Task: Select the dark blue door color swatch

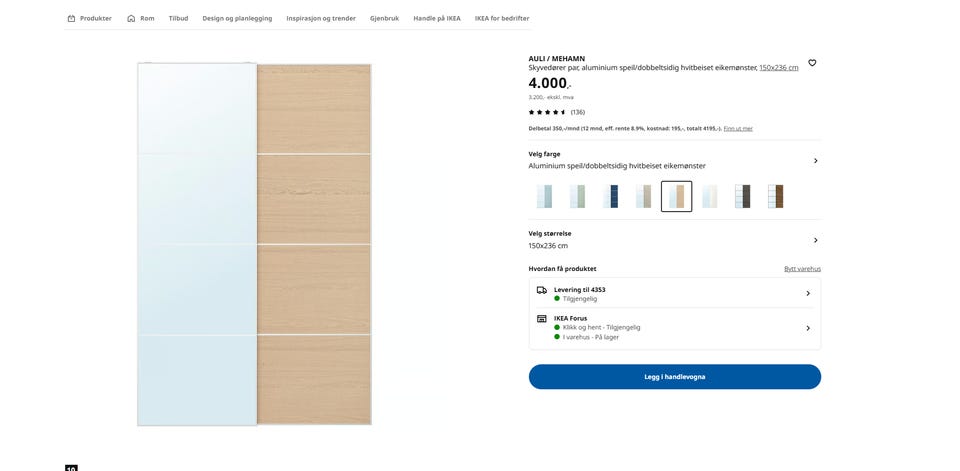Action: (610, 196)
